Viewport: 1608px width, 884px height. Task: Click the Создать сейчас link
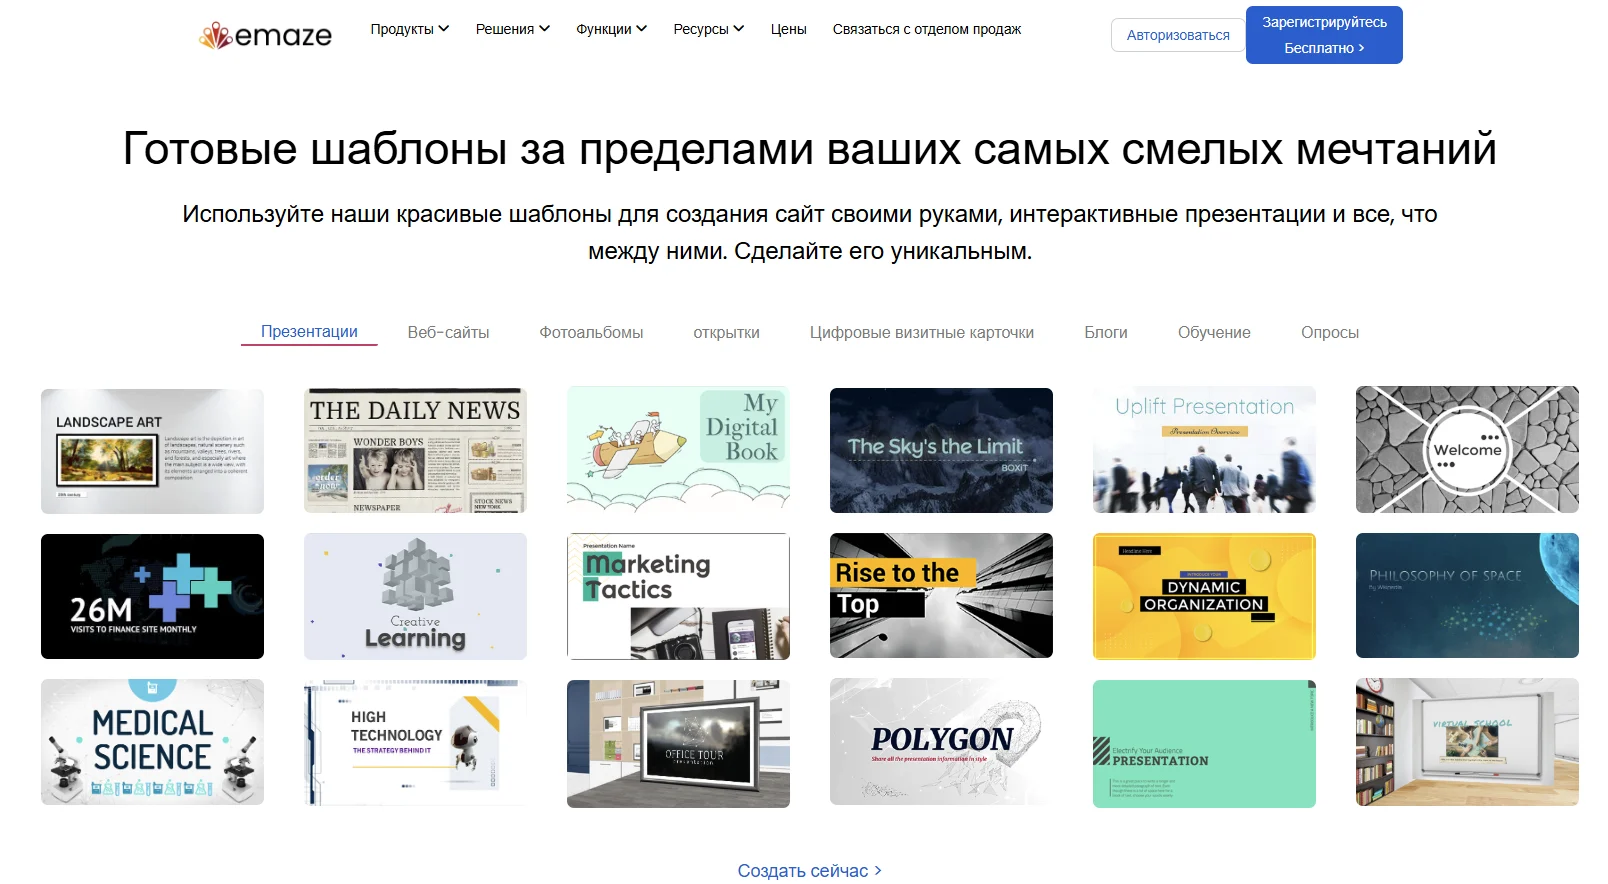(810, 871)
